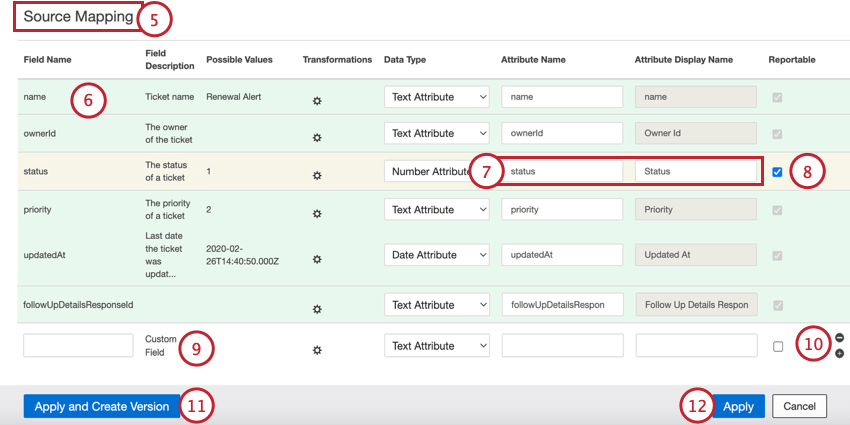Open the Number Attribute dropdown for status
Image resolution: width=850 pixels, height=425 pixels.
coord(430,171)
